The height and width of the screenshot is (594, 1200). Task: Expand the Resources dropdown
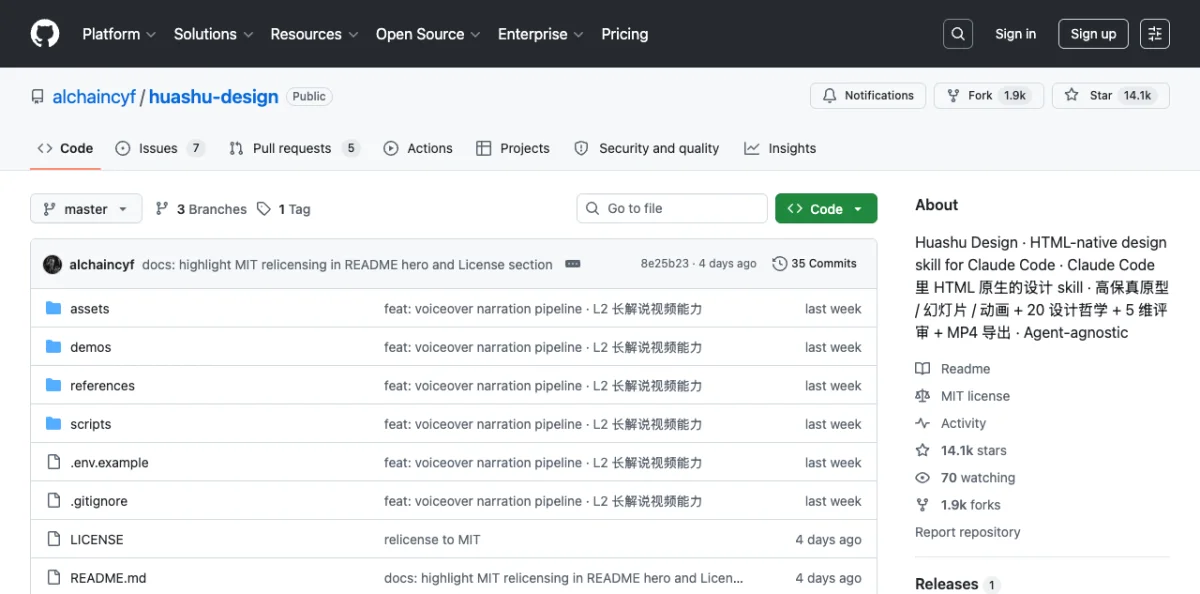[x=314, y=34]
